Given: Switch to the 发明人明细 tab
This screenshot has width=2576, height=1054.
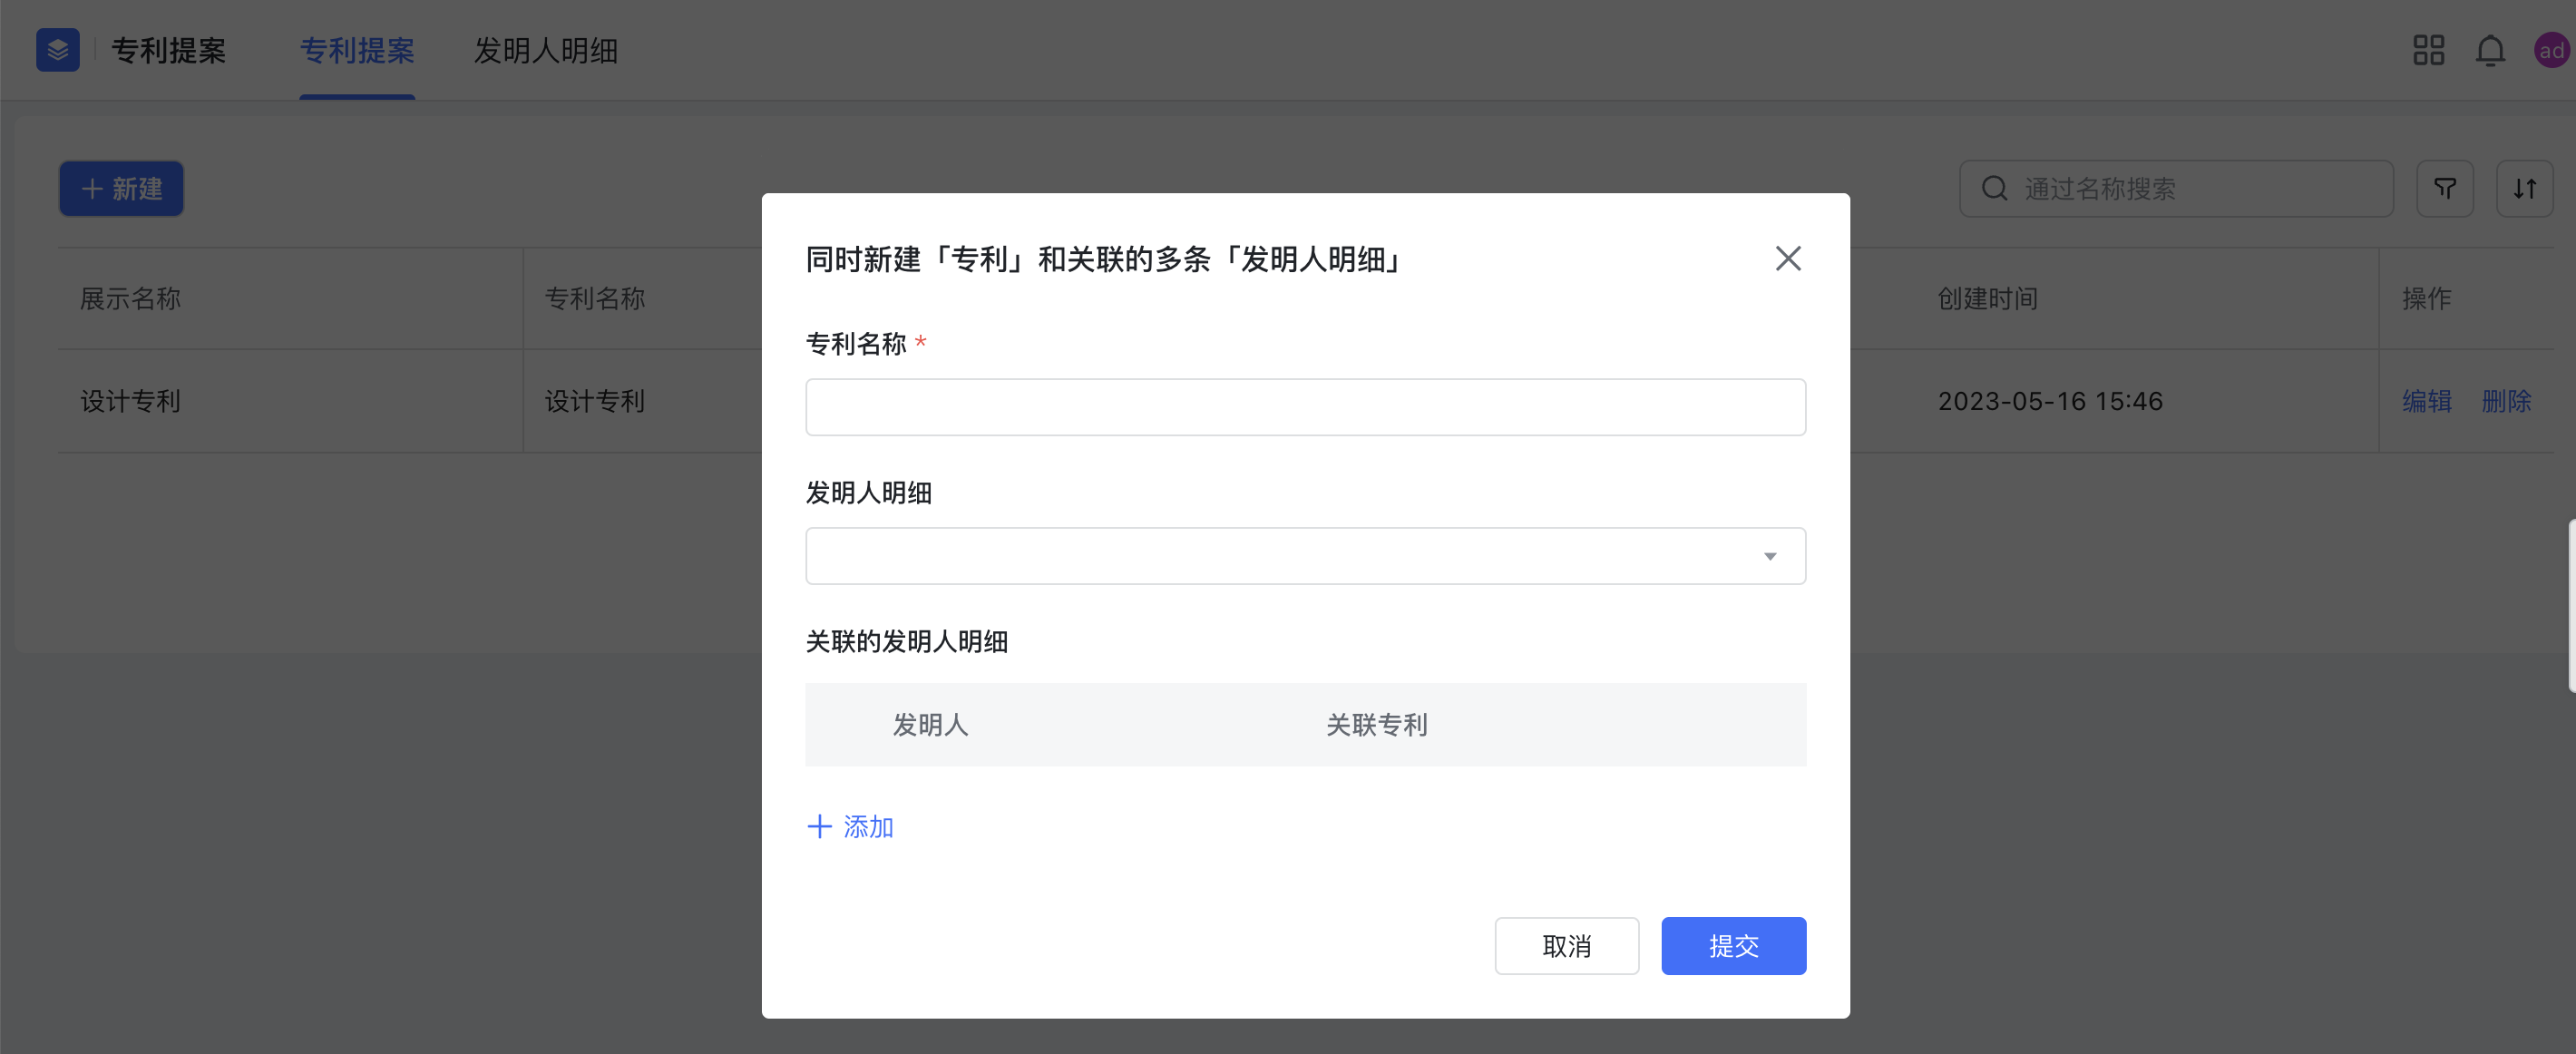Looking at the screenshot, I should (x=546, y=50).
